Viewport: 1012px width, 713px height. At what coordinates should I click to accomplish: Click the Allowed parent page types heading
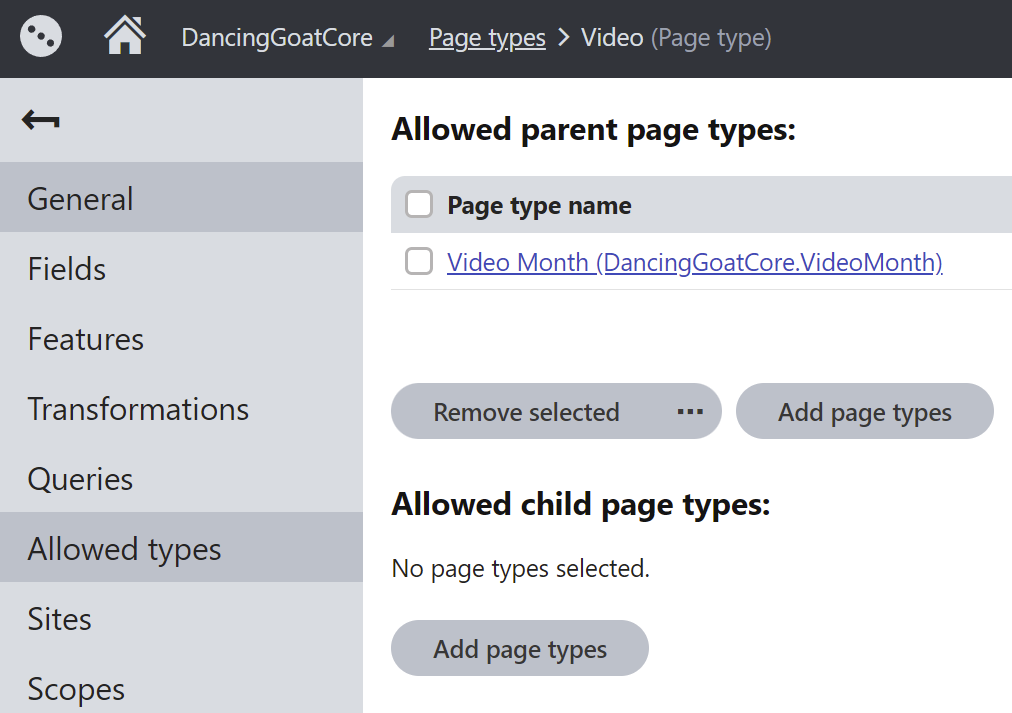coord(593,130)
